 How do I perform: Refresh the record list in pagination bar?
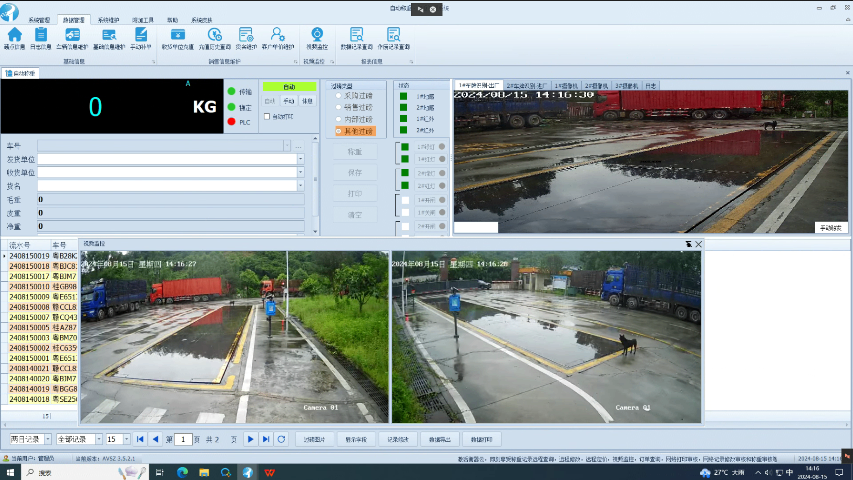282,439
